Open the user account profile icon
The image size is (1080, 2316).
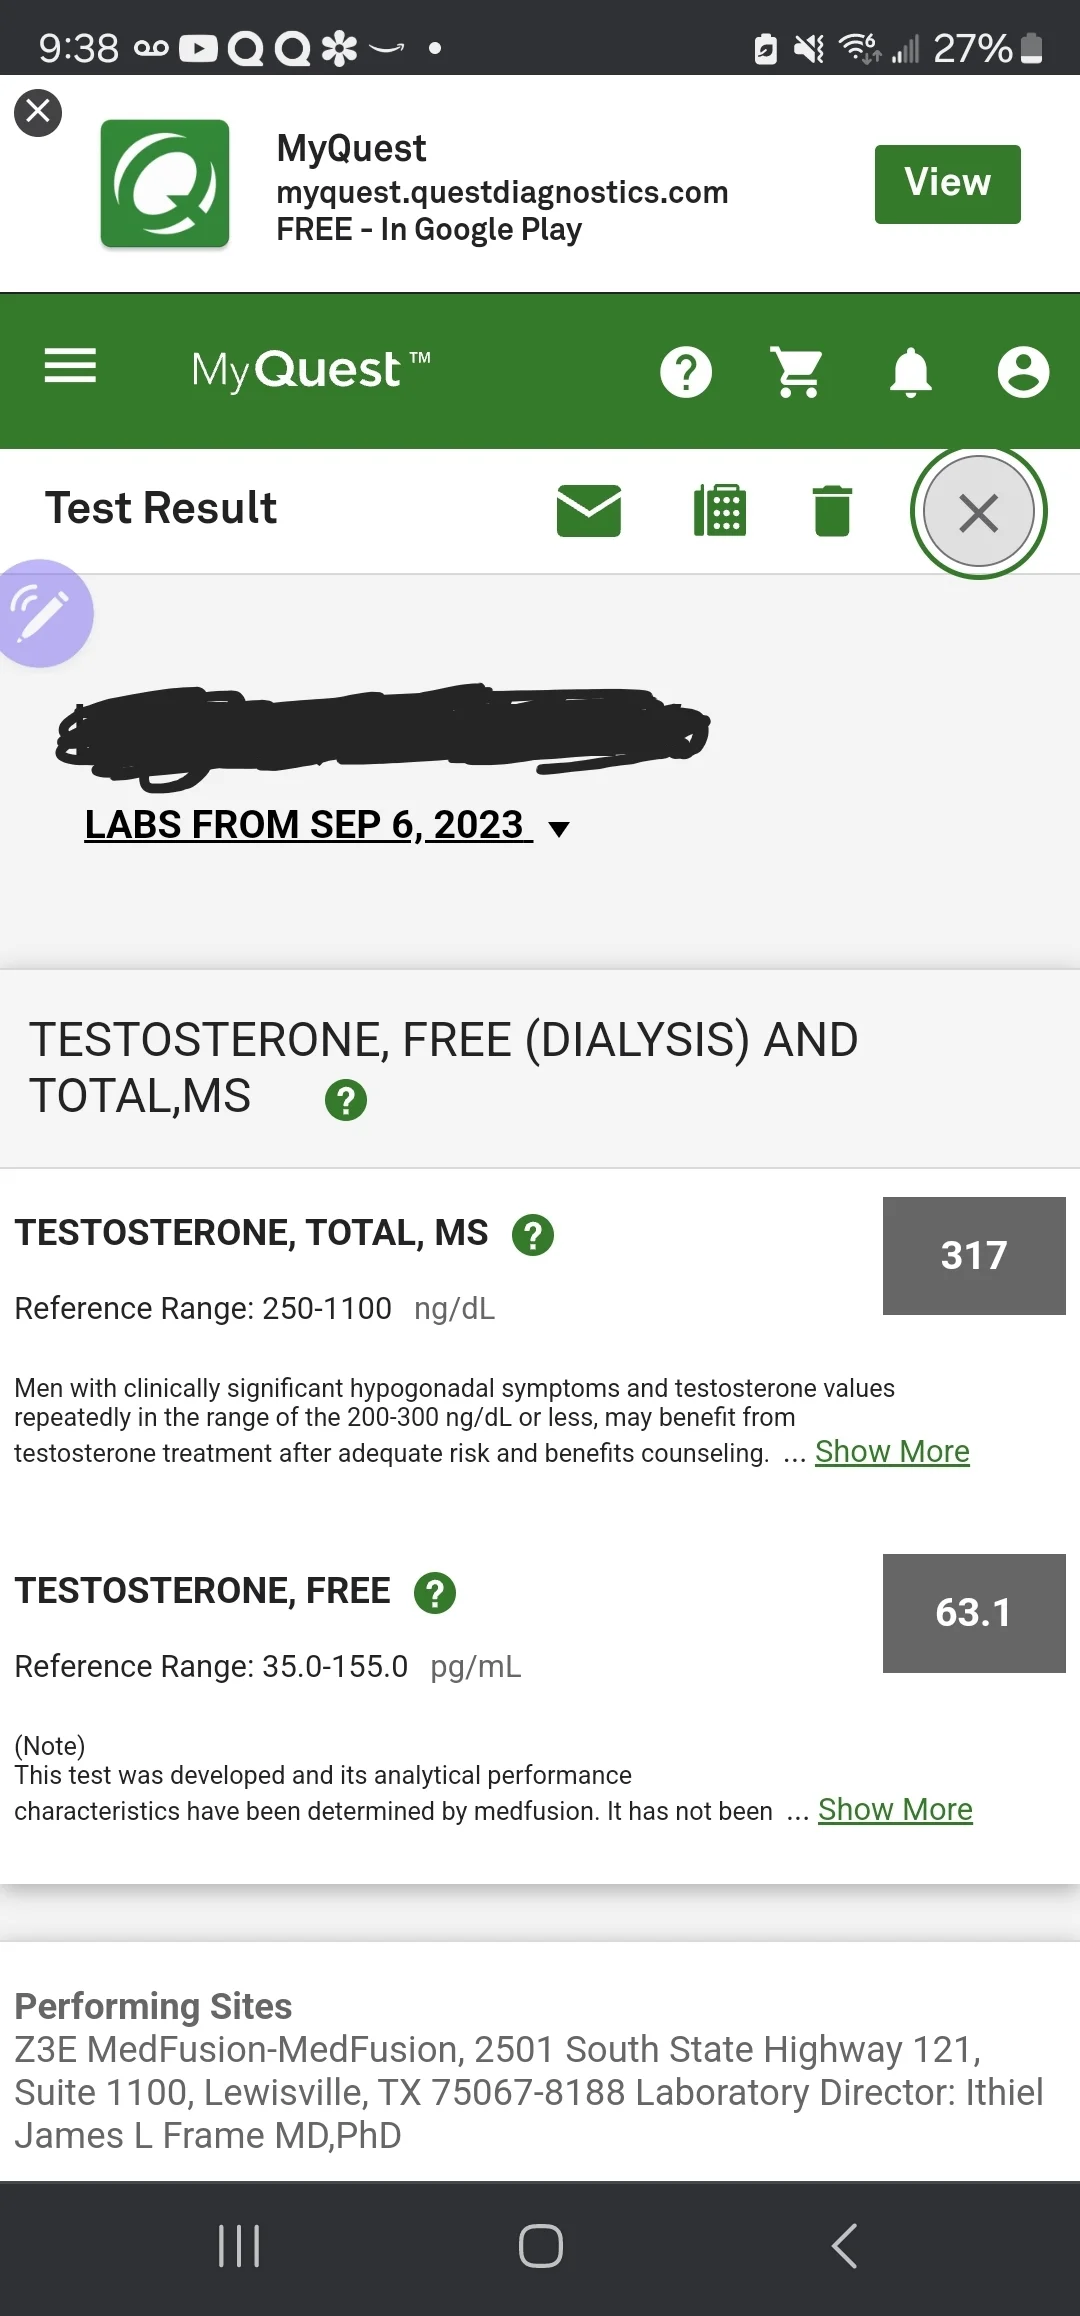click(1023, 372)
